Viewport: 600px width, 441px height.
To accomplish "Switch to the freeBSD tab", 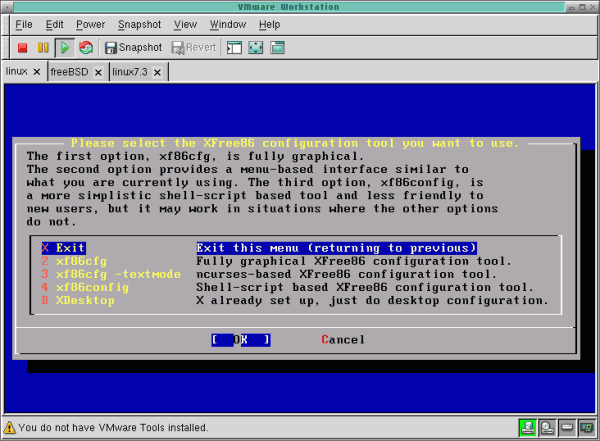I will pyautogui.click(x=69, y=72).
